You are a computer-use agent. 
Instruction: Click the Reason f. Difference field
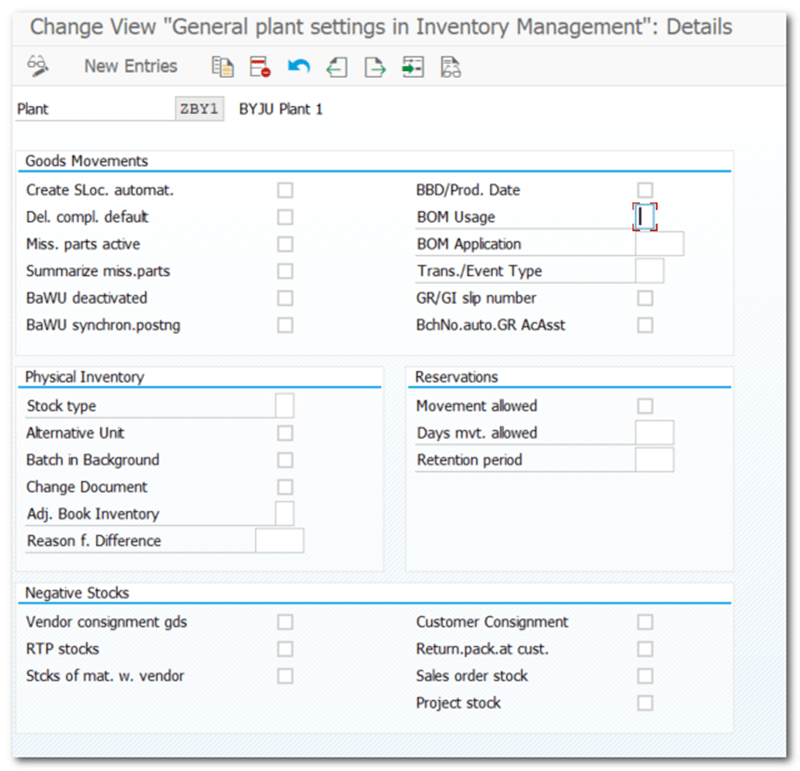tap(279, 541)
